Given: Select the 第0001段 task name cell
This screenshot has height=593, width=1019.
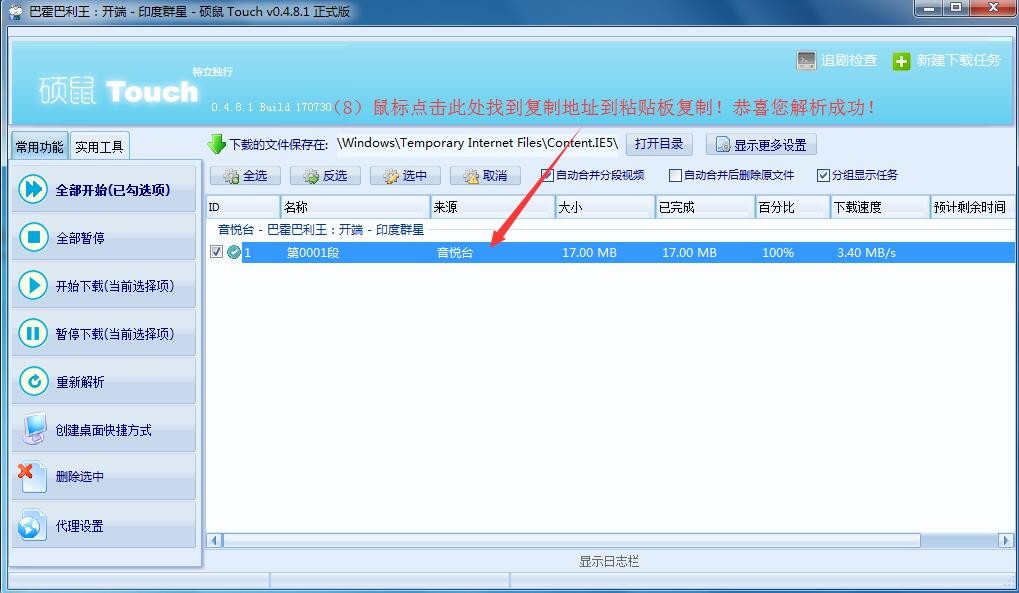Looking at the screenshot, I should click(x=313, y=253).
